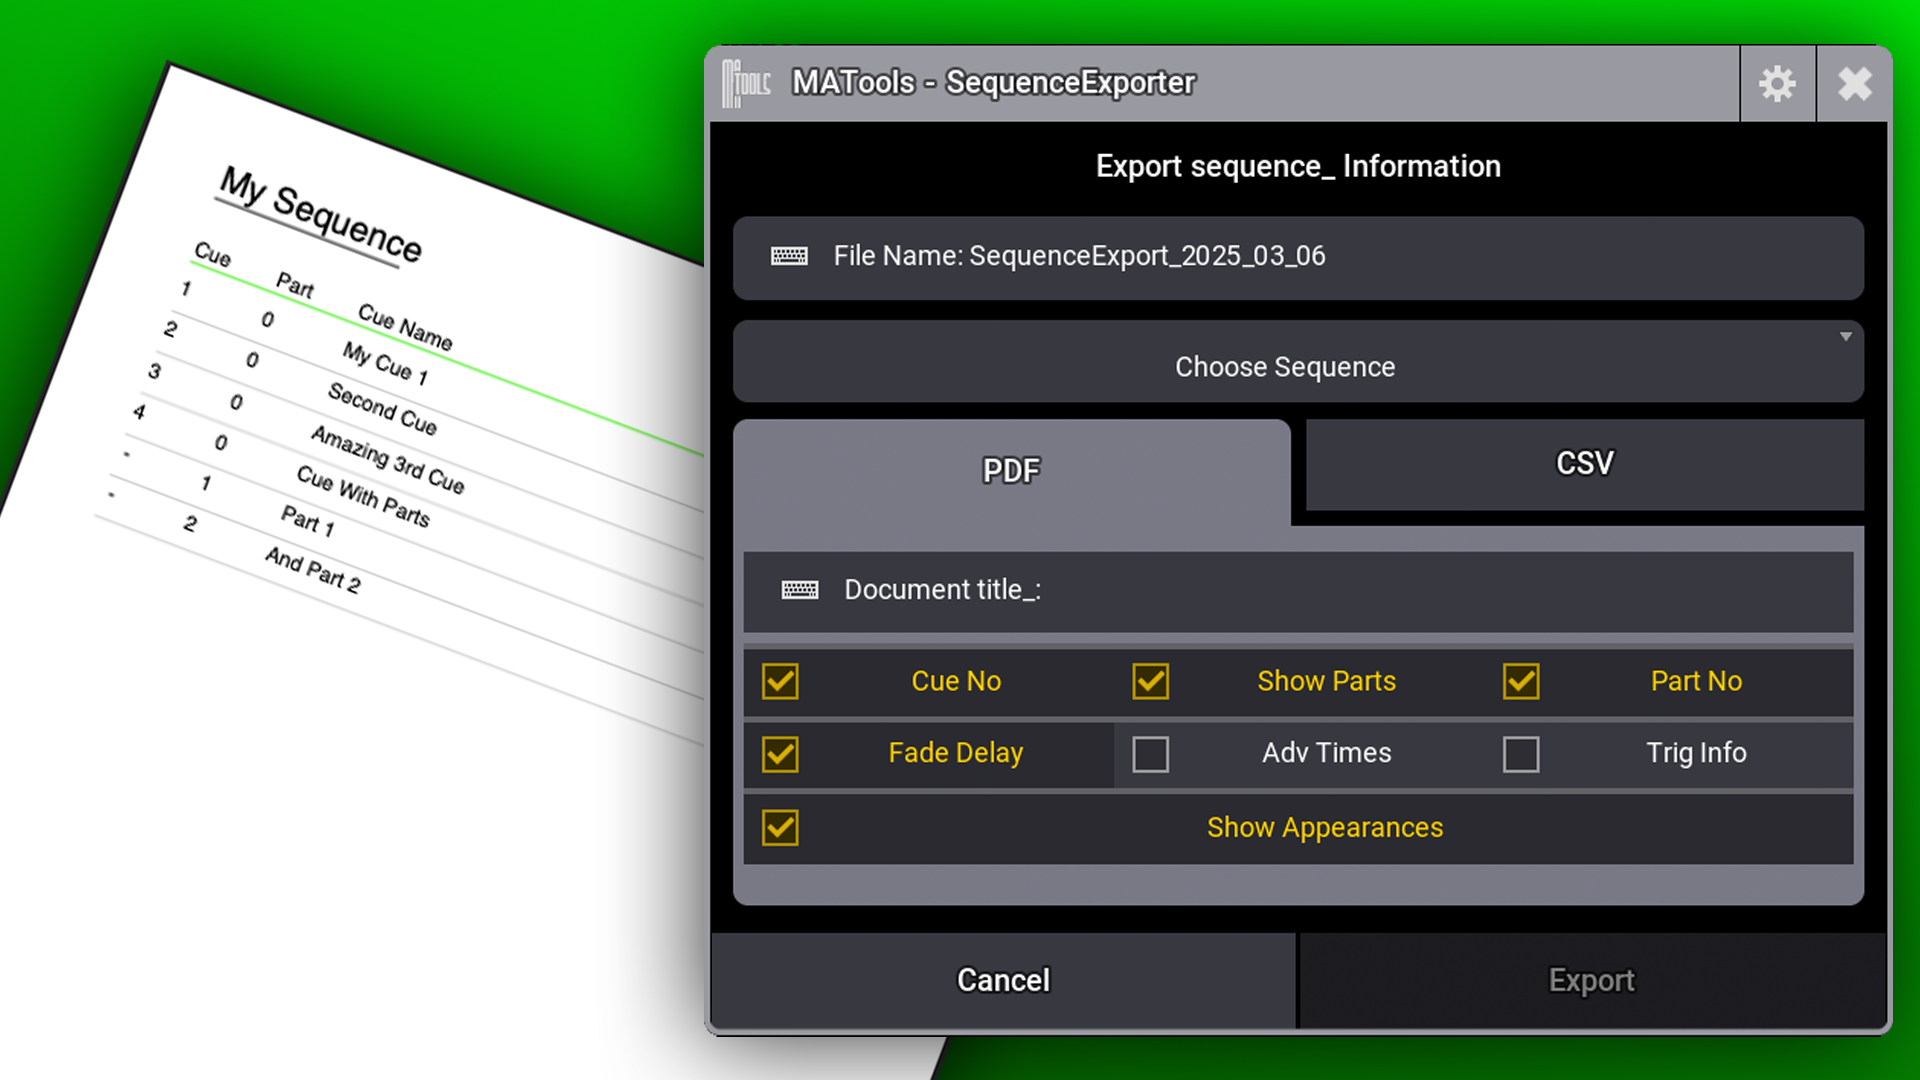Edit the File Name field
This screenshot has width=1920, height=1080.
point(1298,258)
